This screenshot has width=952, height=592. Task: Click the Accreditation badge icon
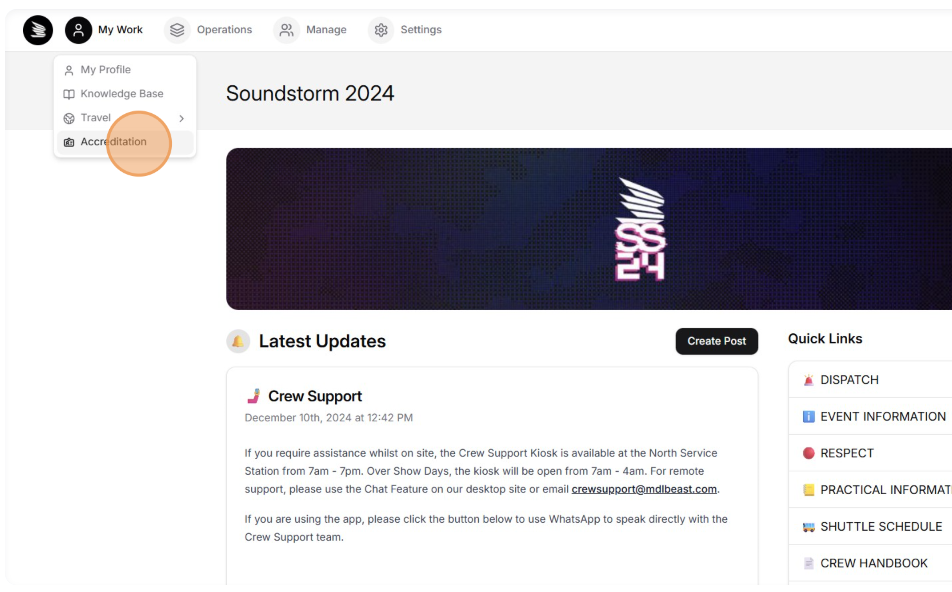69,142
